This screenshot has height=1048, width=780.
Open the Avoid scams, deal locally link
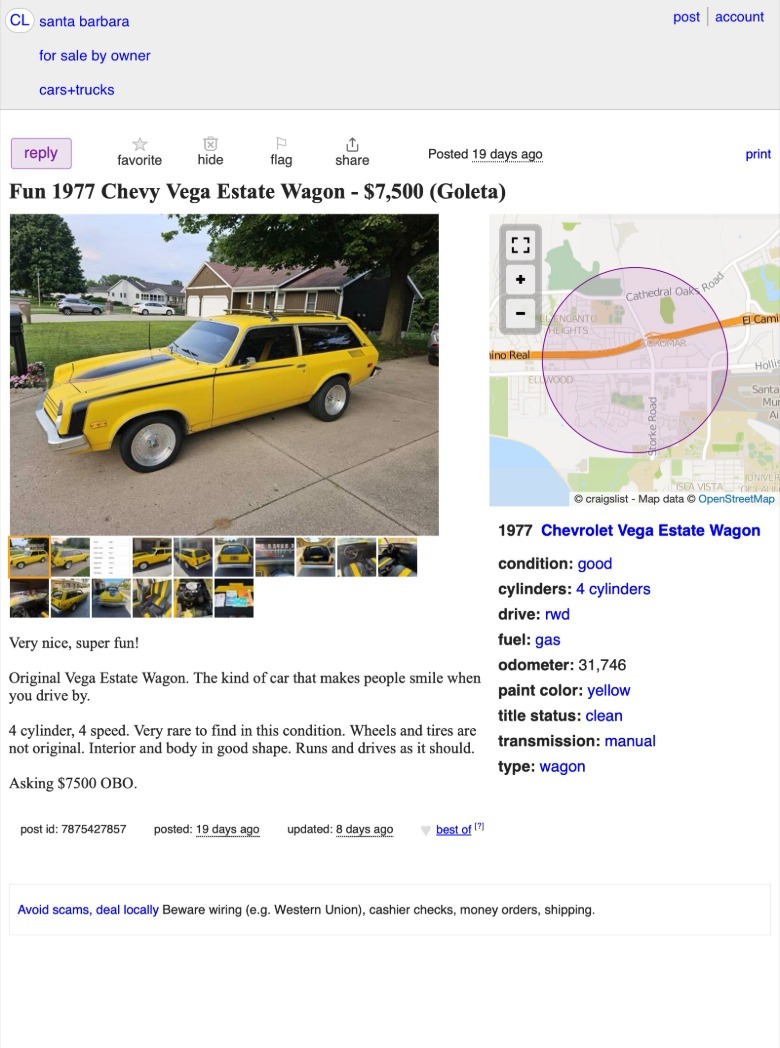point(88,910)
